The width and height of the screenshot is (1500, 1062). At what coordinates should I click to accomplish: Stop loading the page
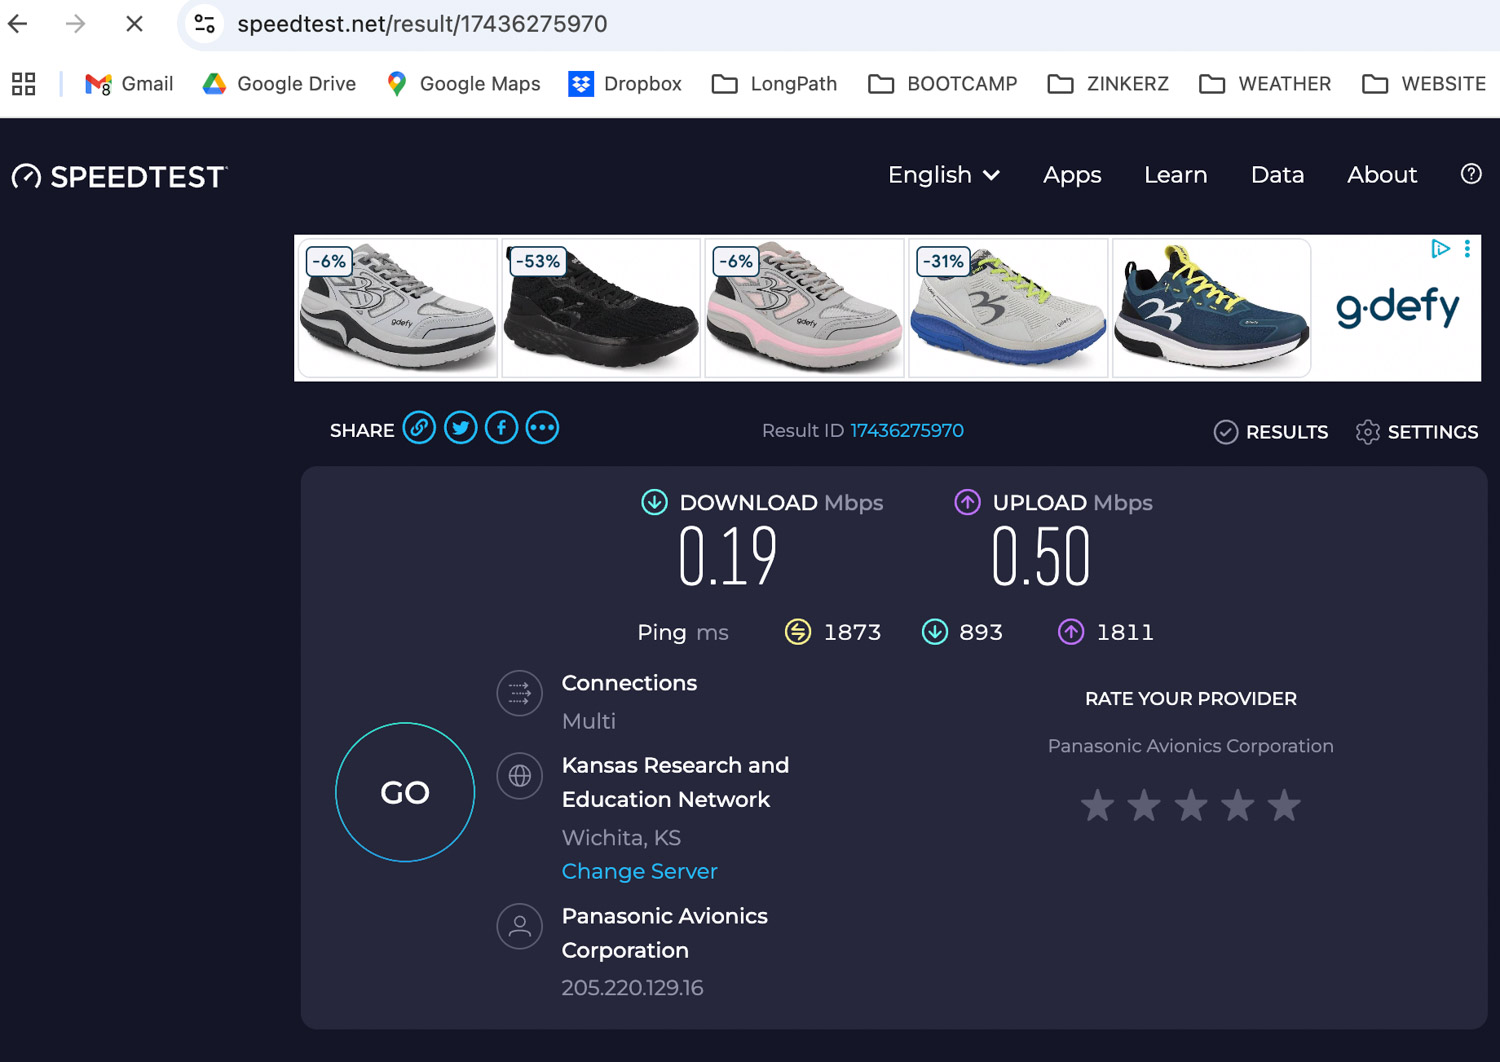pyautogui.click(x=134, y=24)
